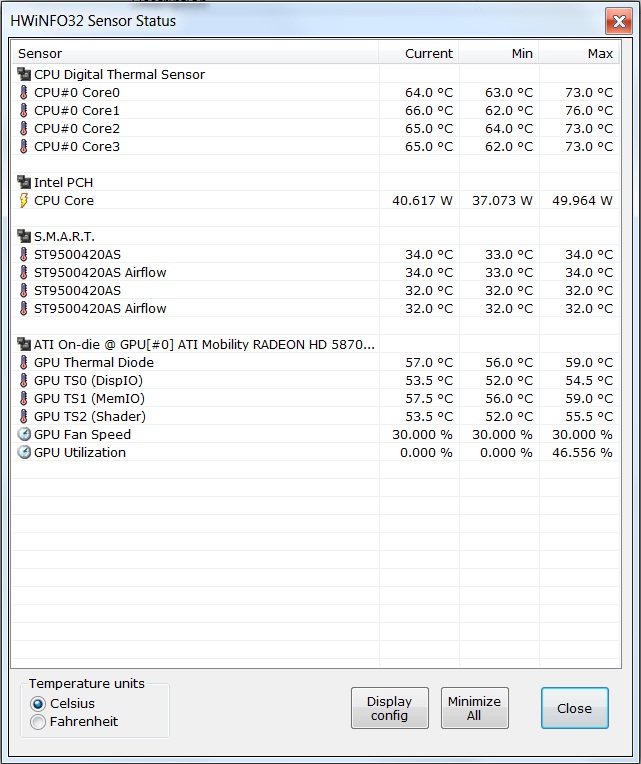Viewport: 641px width, 764px height.
Task: Switch temperature units to Fahrenheit
Action: [x=39, y=722]
